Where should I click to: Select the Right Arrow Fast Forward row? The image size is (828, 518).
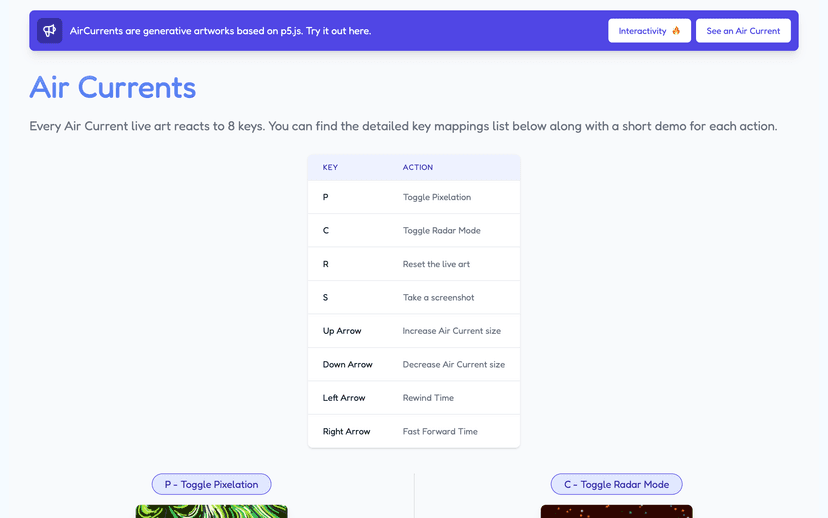point(414,431)
